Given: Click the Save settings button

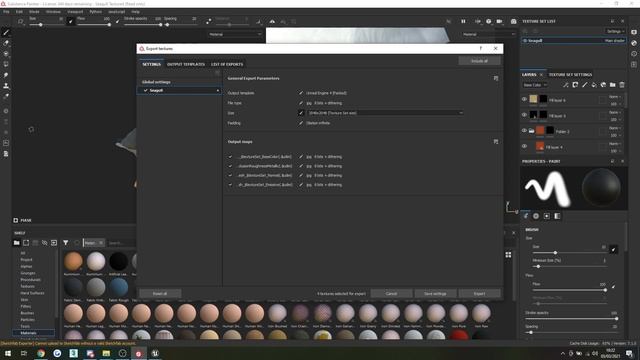Looking at the screenshot, I should [x=435, y=293].
